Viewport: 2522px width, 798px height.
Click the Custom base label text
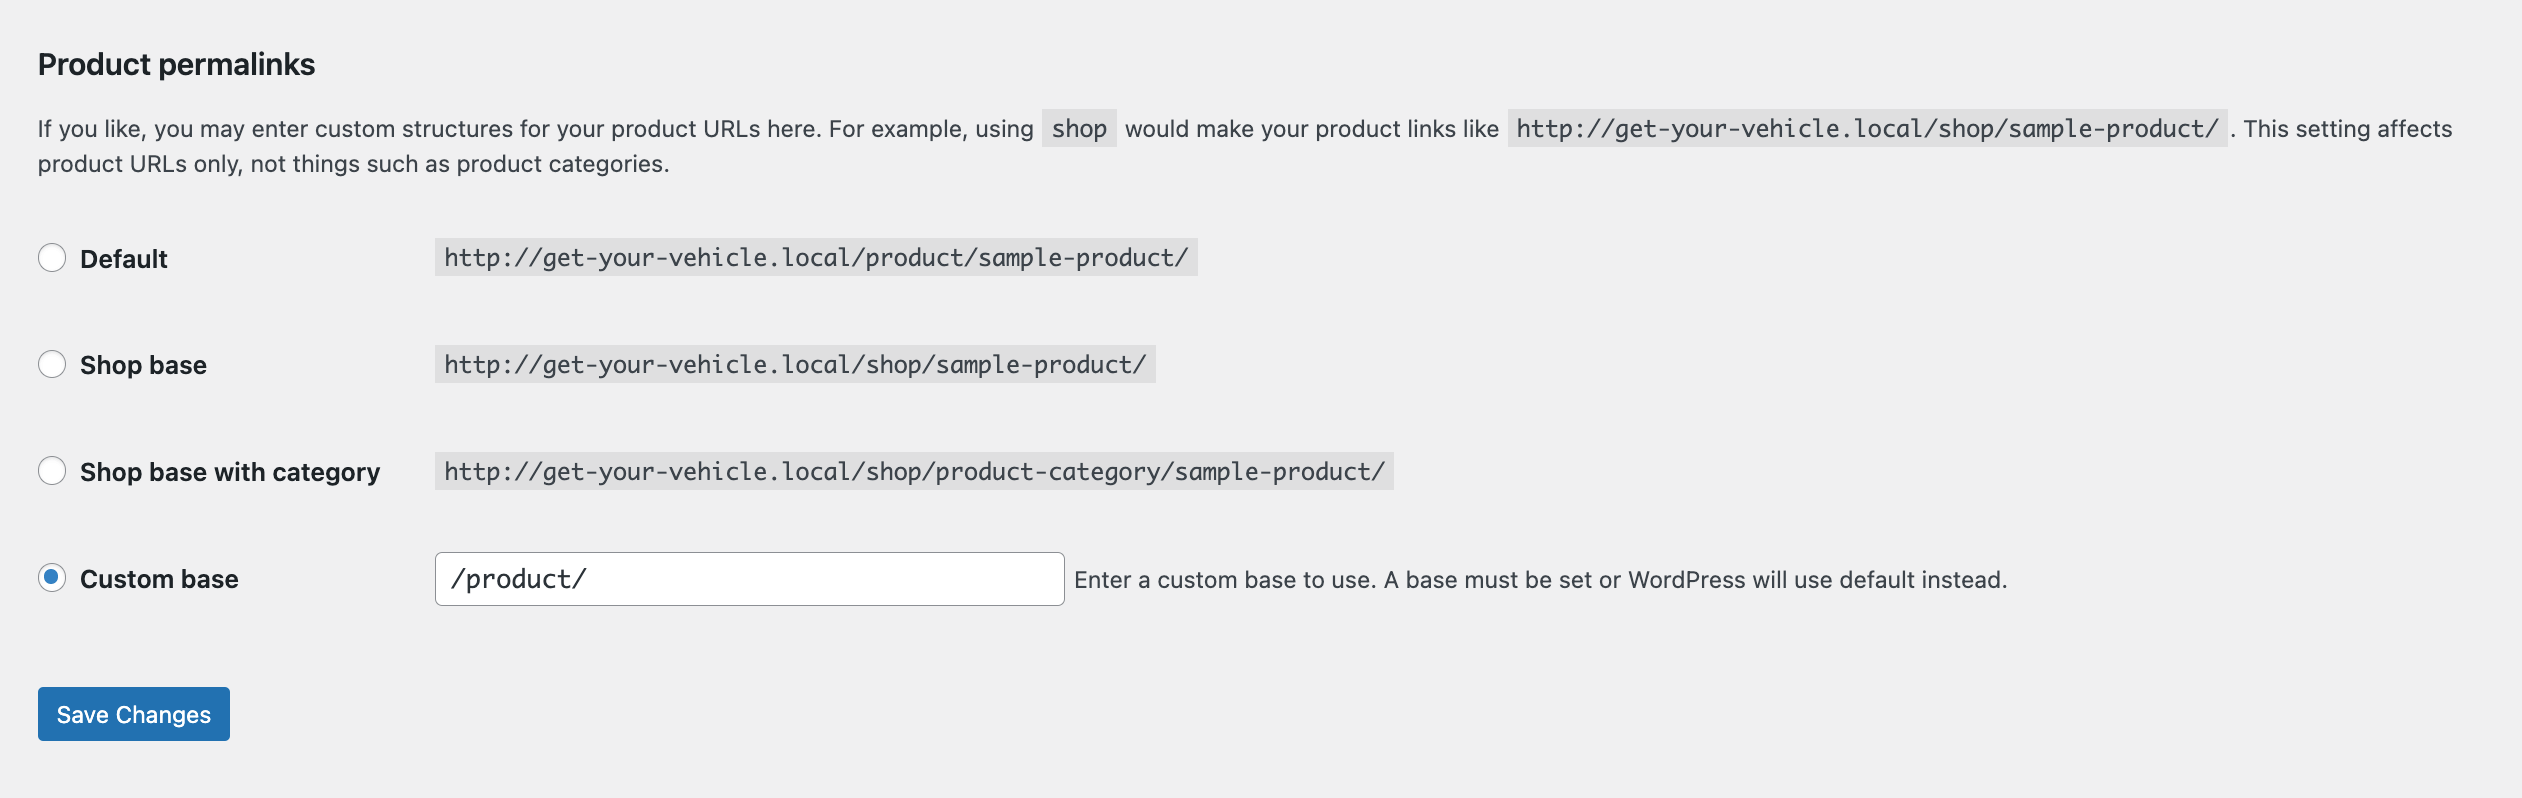(x=159, y=579)
